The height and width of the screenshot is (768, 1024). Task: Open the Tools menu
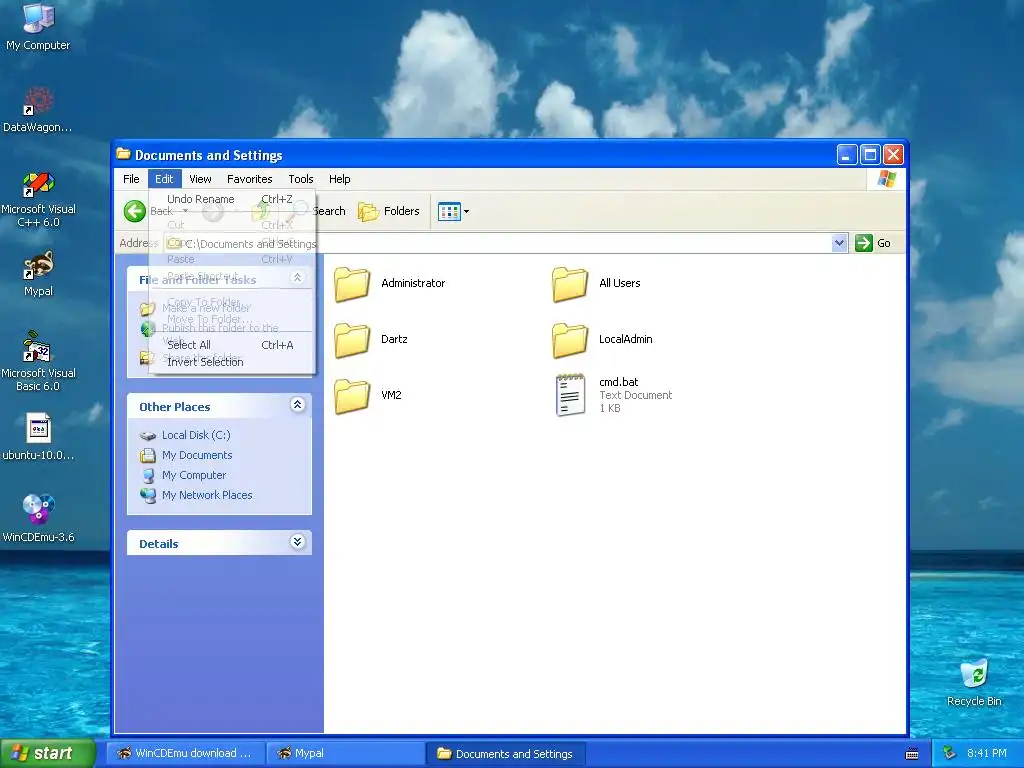(x=301, y=179)
